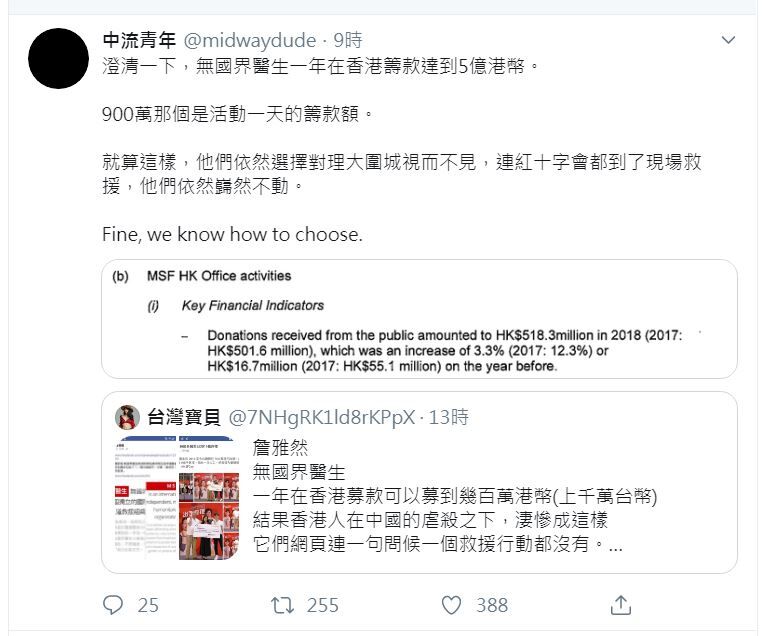Expand the tweet options chevron menu
The width and height of the screenshot is (766, 636).
click(728, 40)
